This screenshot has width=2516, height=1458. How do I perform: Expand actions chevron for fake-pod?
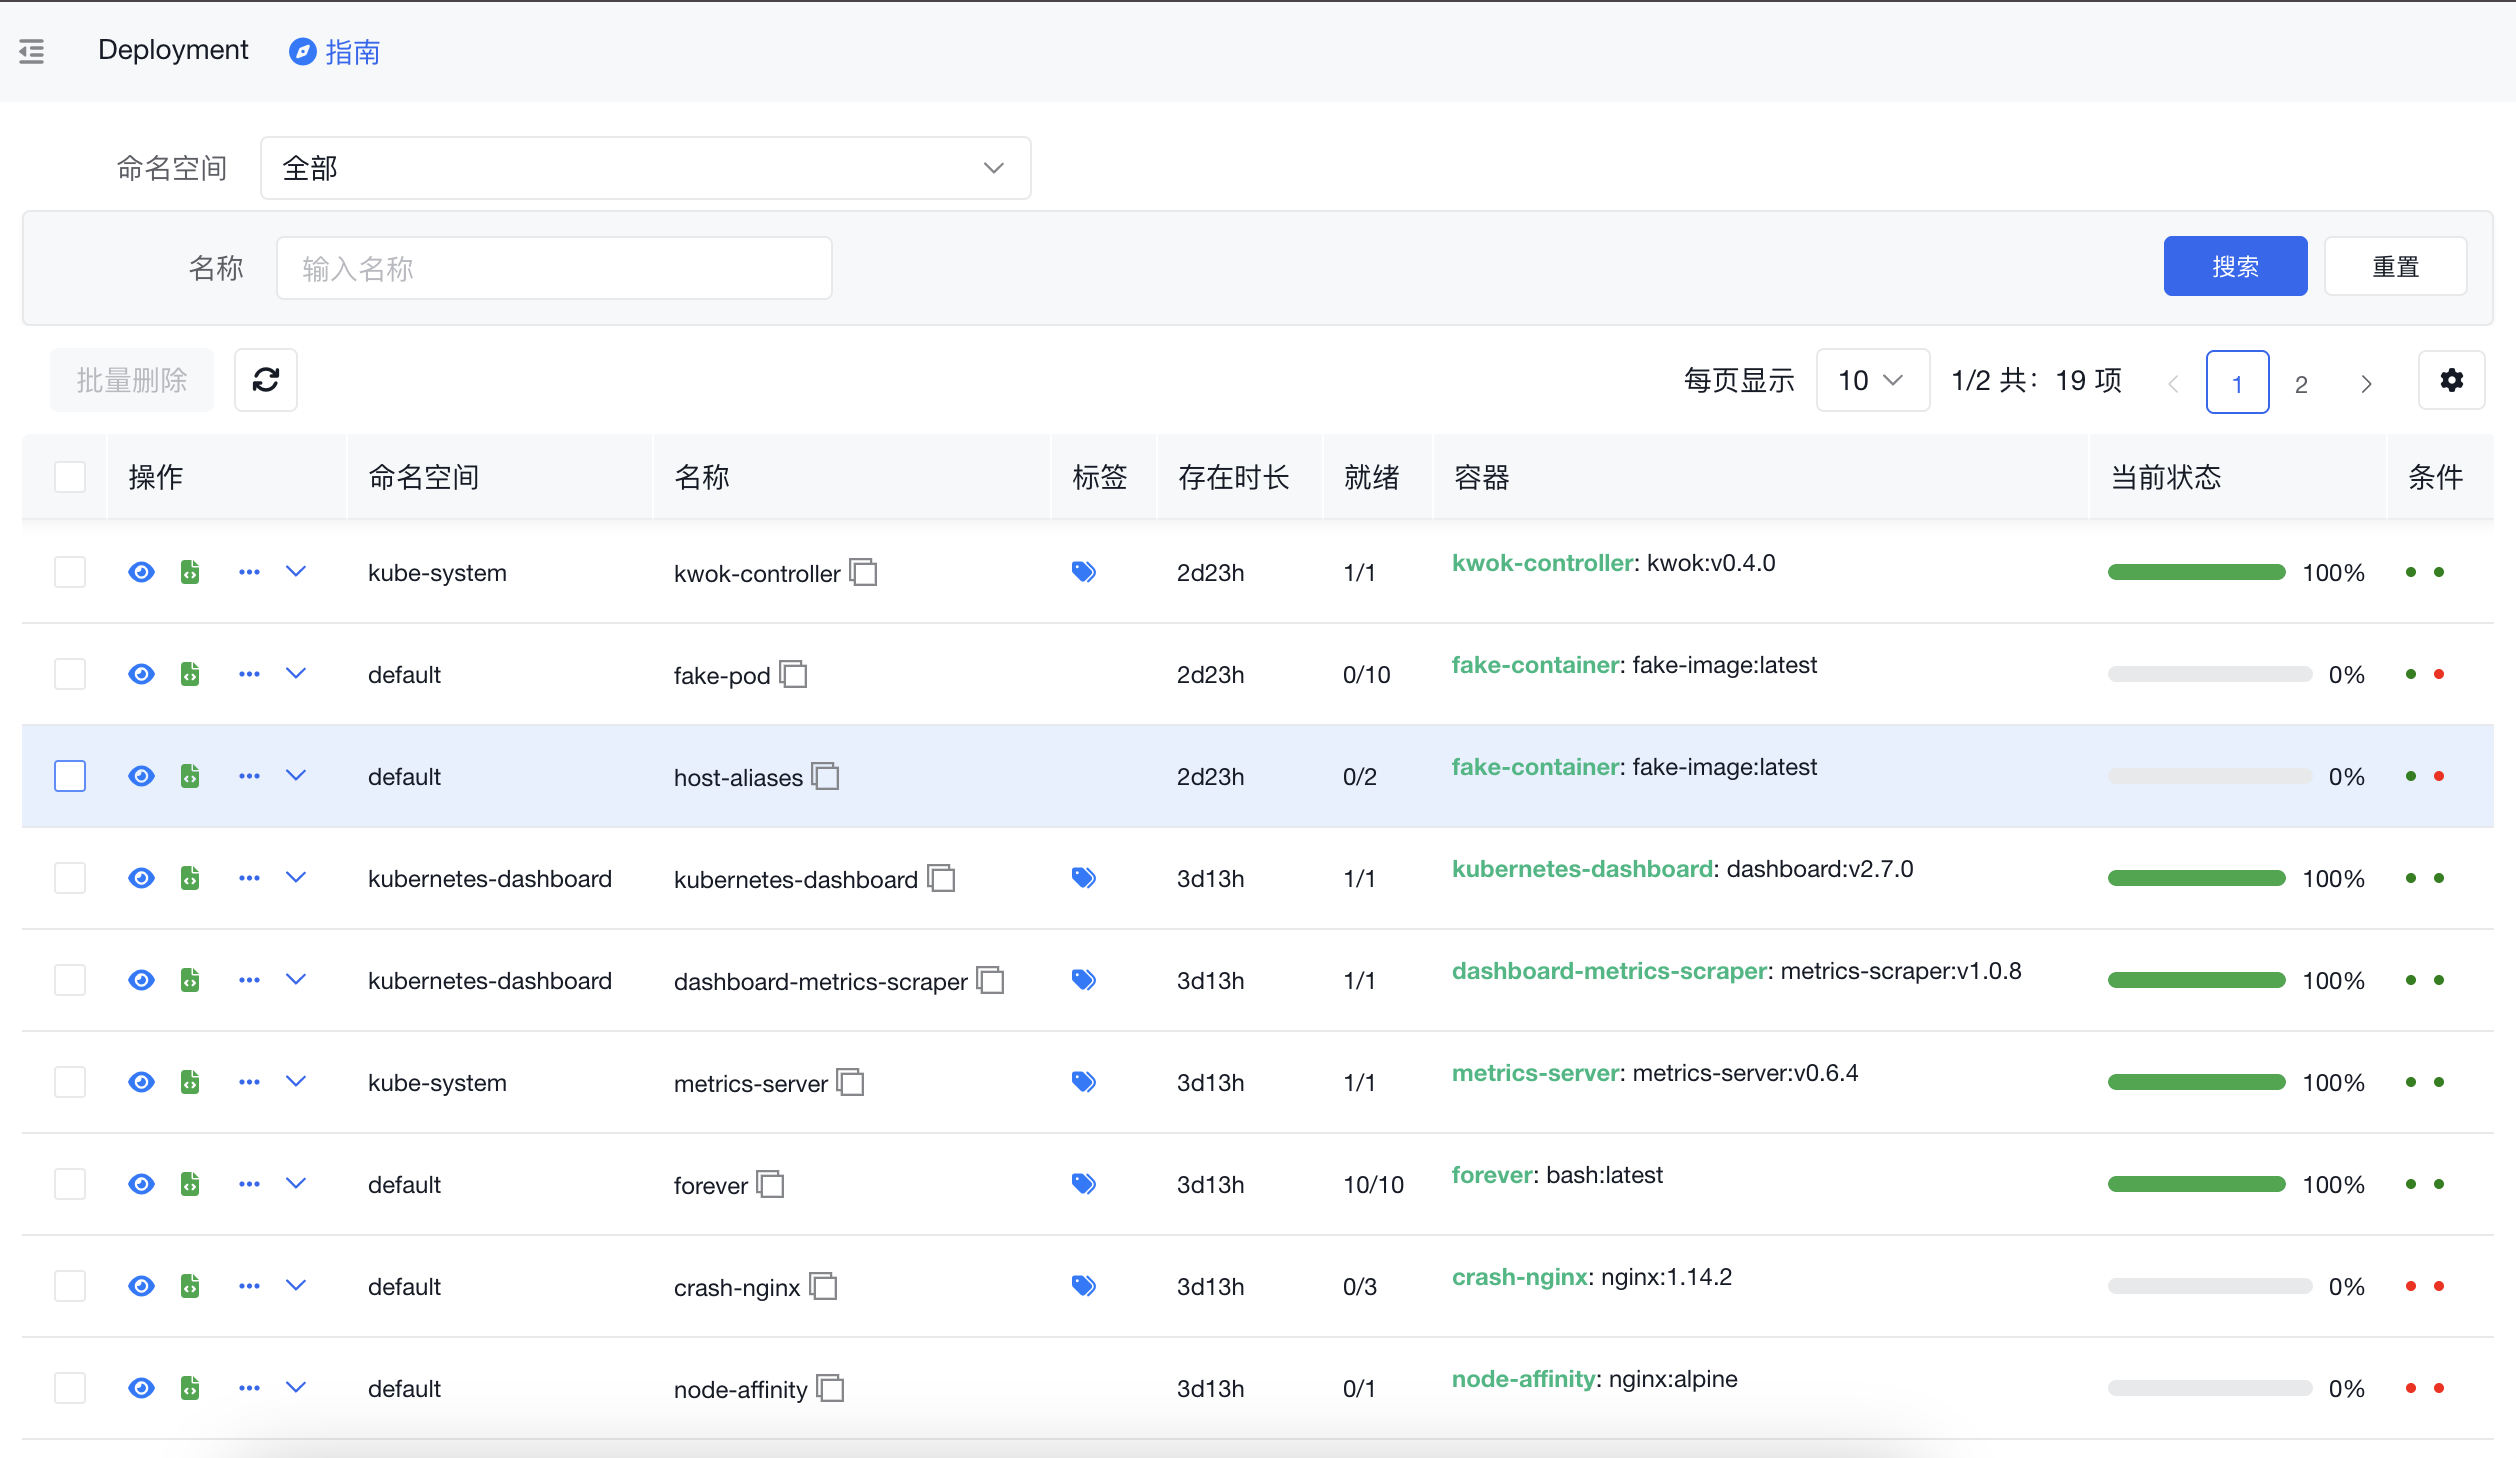click(296, 674)
